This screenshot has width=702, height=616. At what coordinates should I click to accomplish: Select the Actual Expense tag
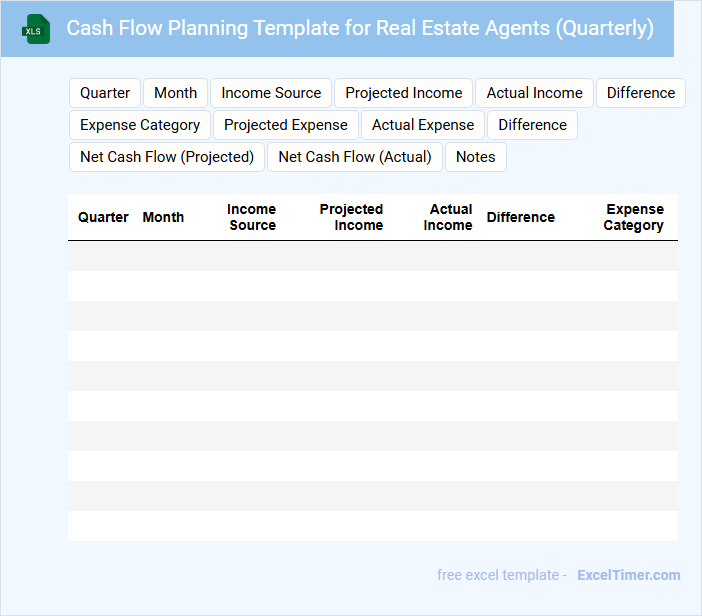click(423, 125)
